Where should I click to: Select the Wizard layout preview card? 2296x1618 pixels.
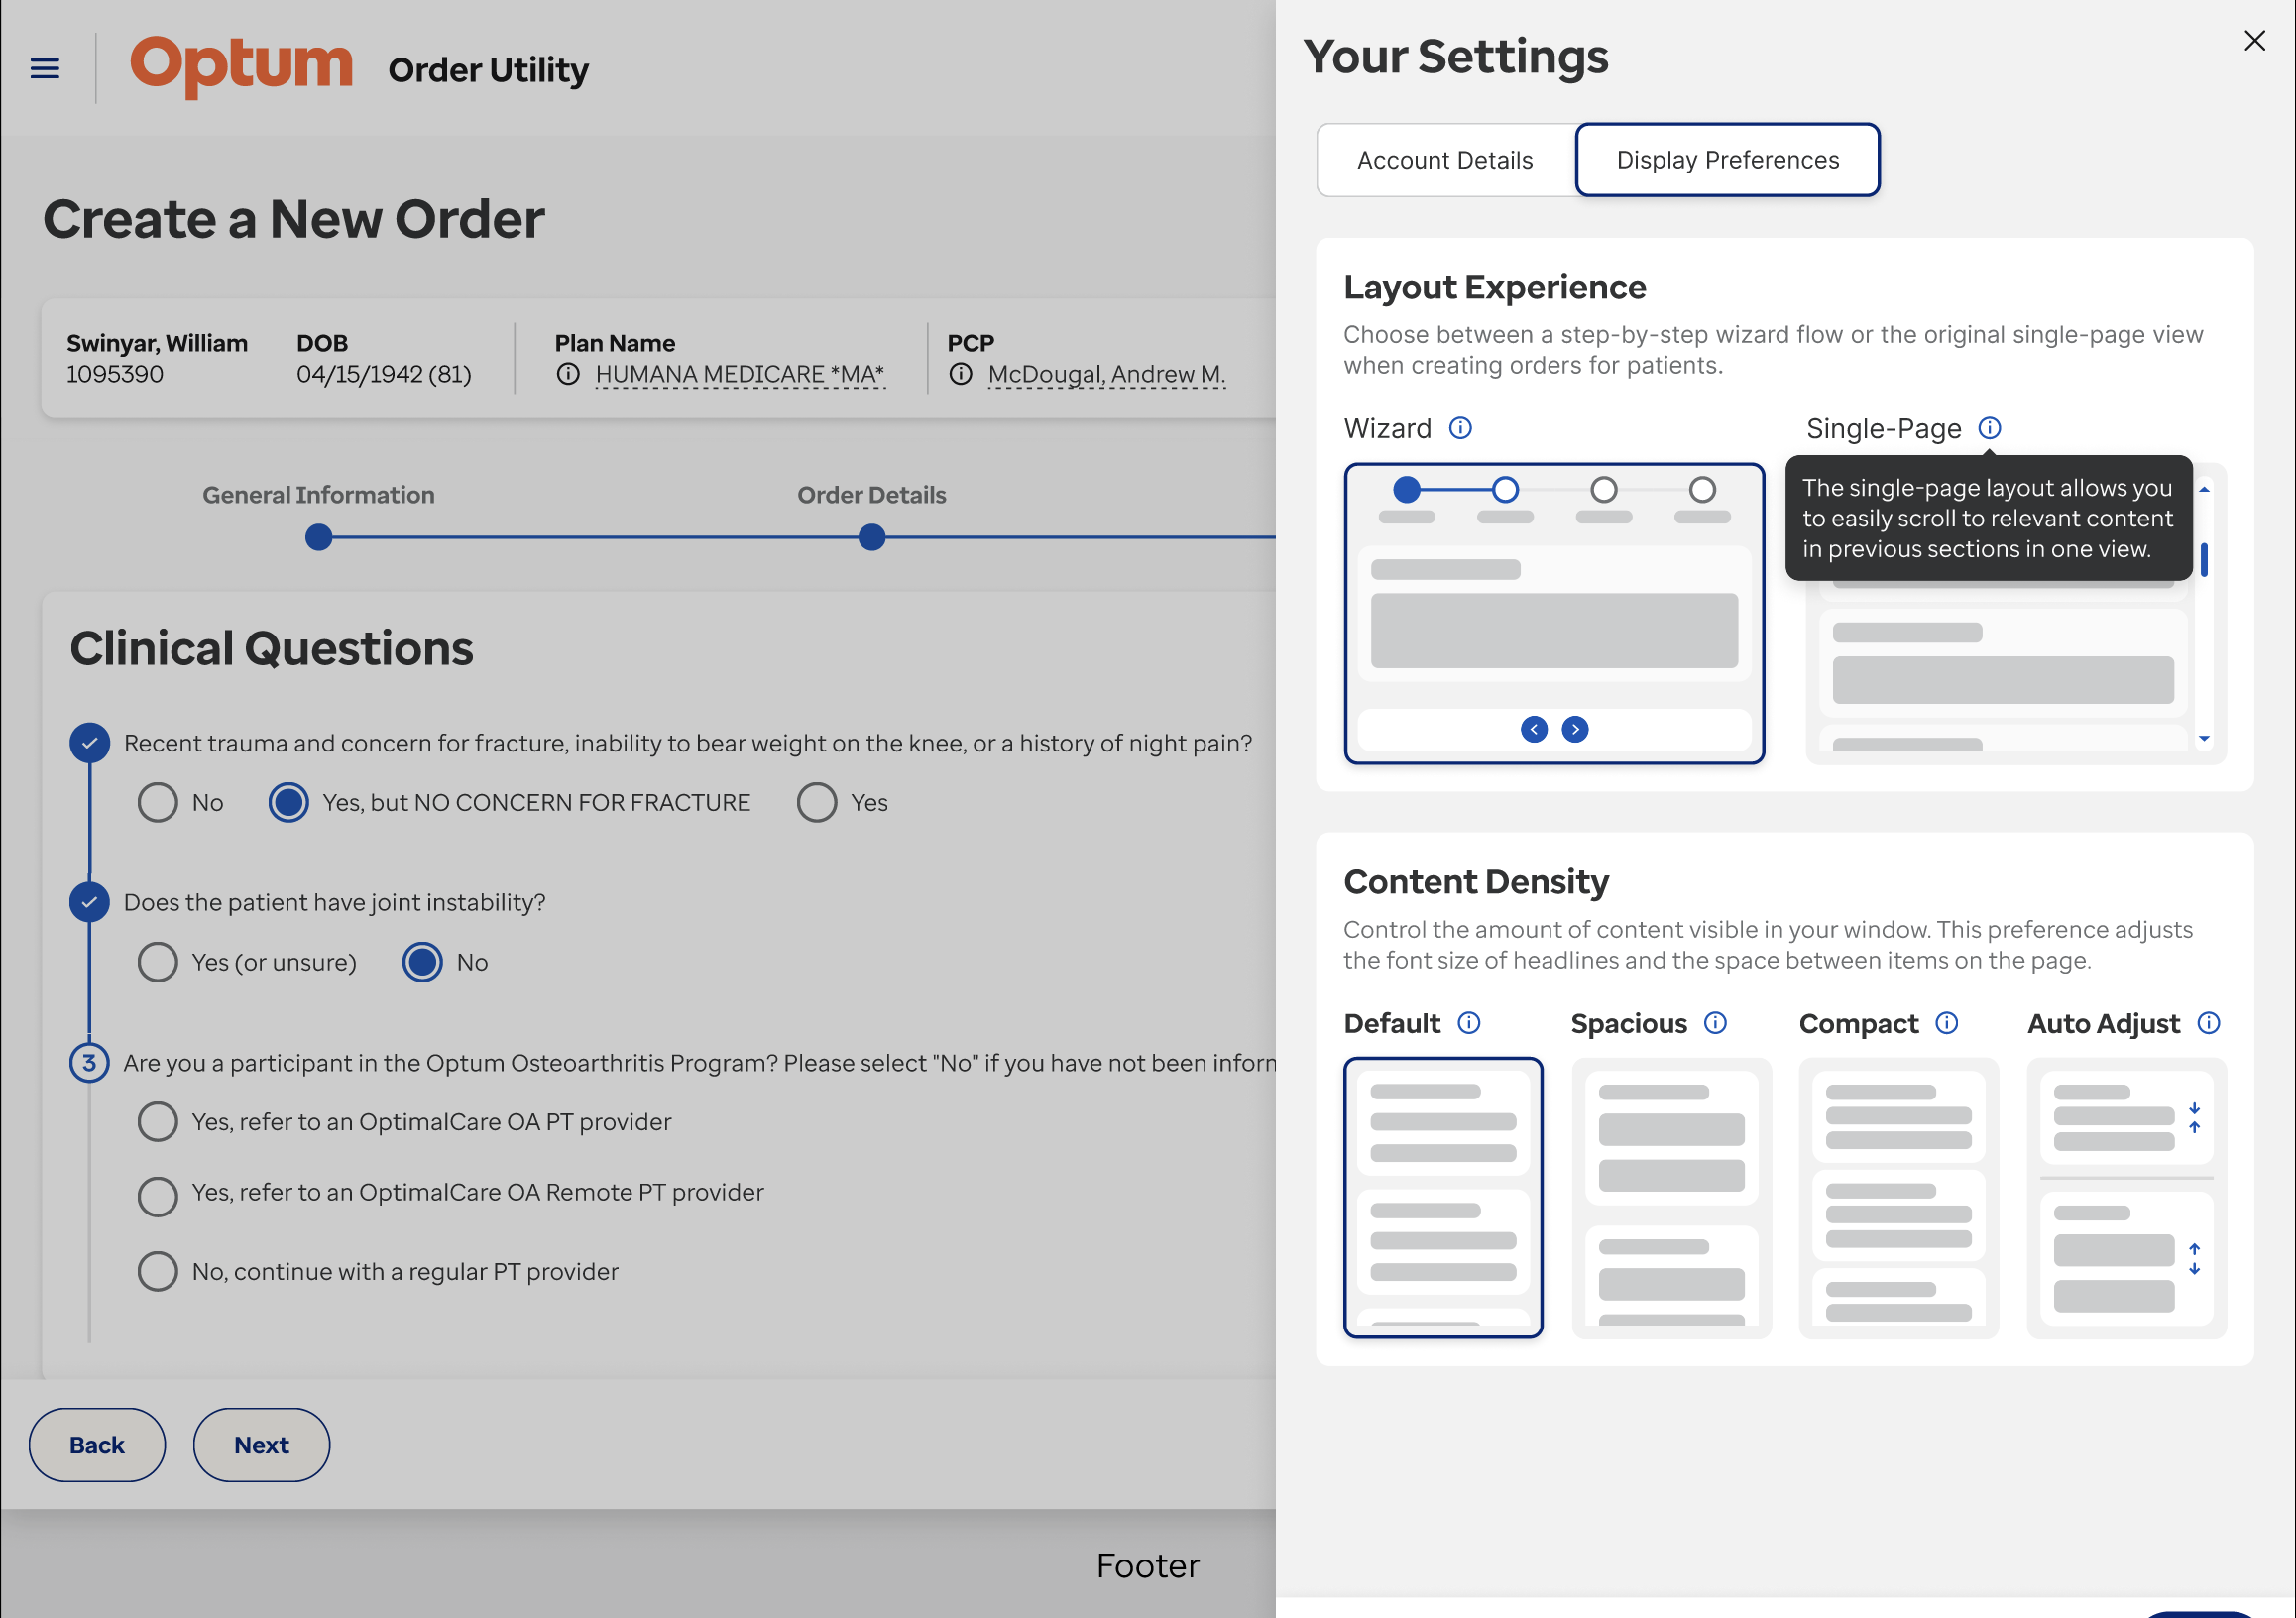pyautogui.click(x=1554, y=613)
